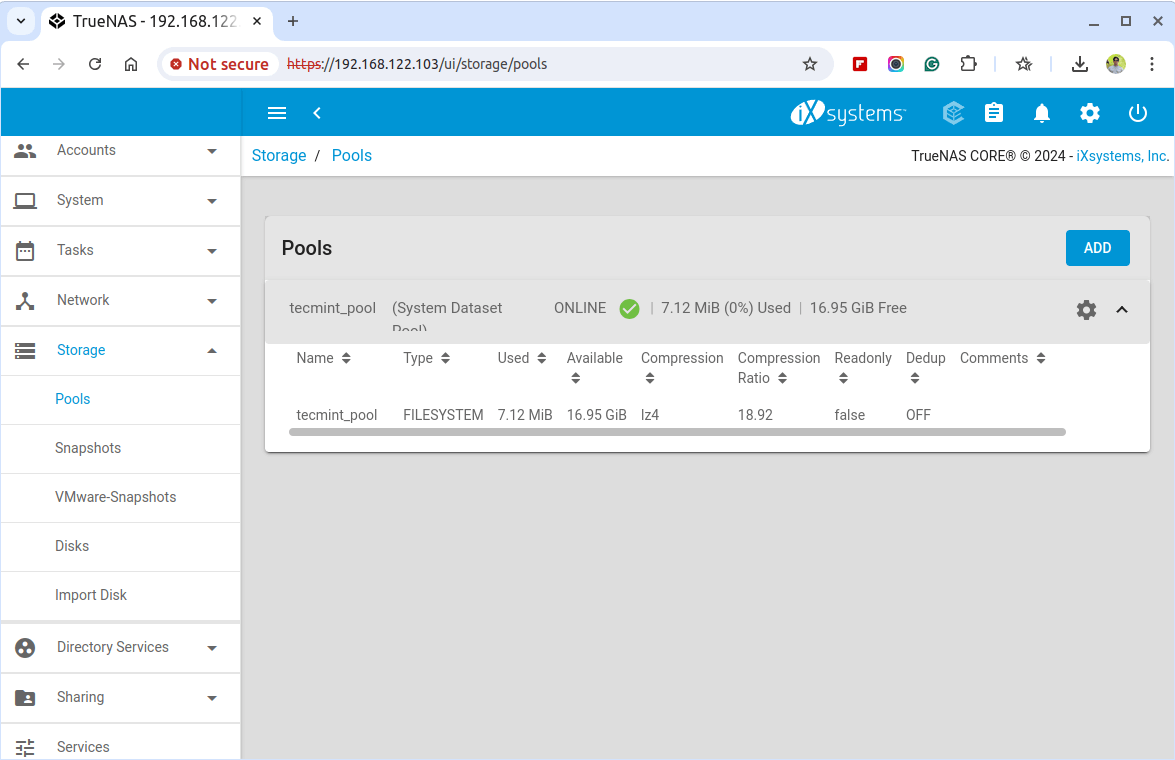This screenshot has height=760, width=1175.
Task: Expand the System menu arrow
Action: tap(212, 201)
